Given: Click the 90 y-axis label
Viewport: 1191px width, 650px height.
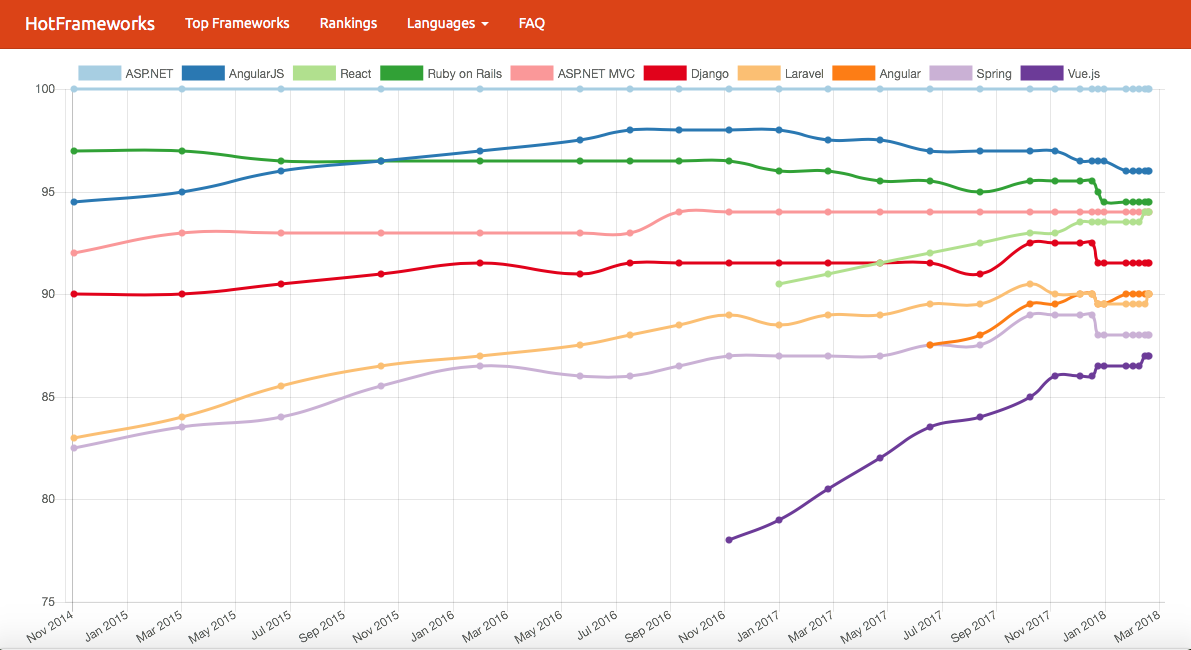Looking at the screenshot, I should 48,295.
